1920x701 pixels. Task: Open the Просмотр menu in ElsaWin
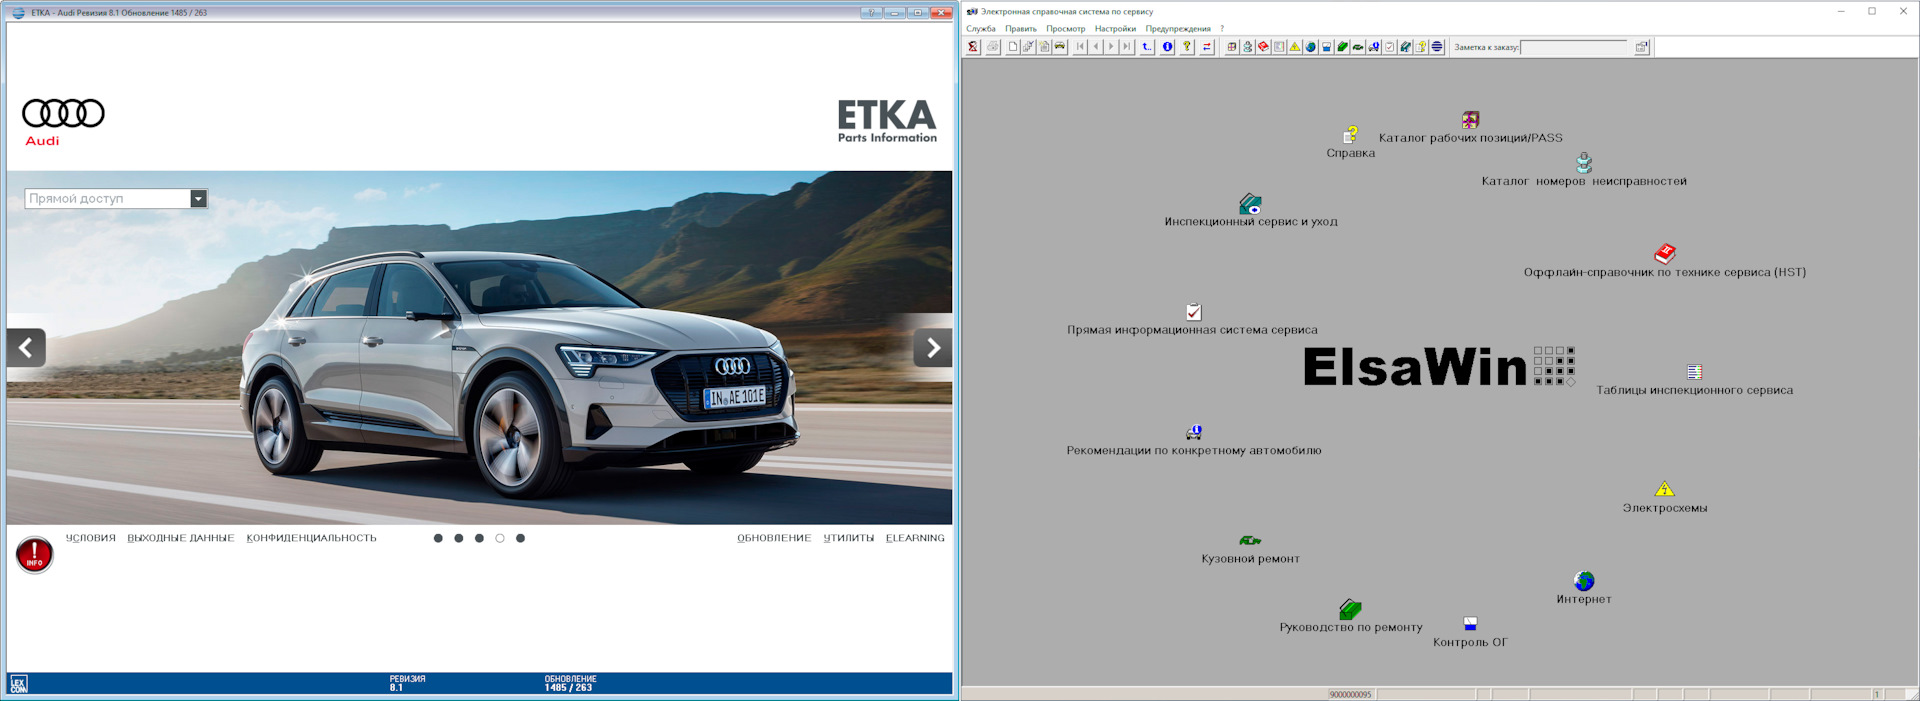tap(1066, 29)
